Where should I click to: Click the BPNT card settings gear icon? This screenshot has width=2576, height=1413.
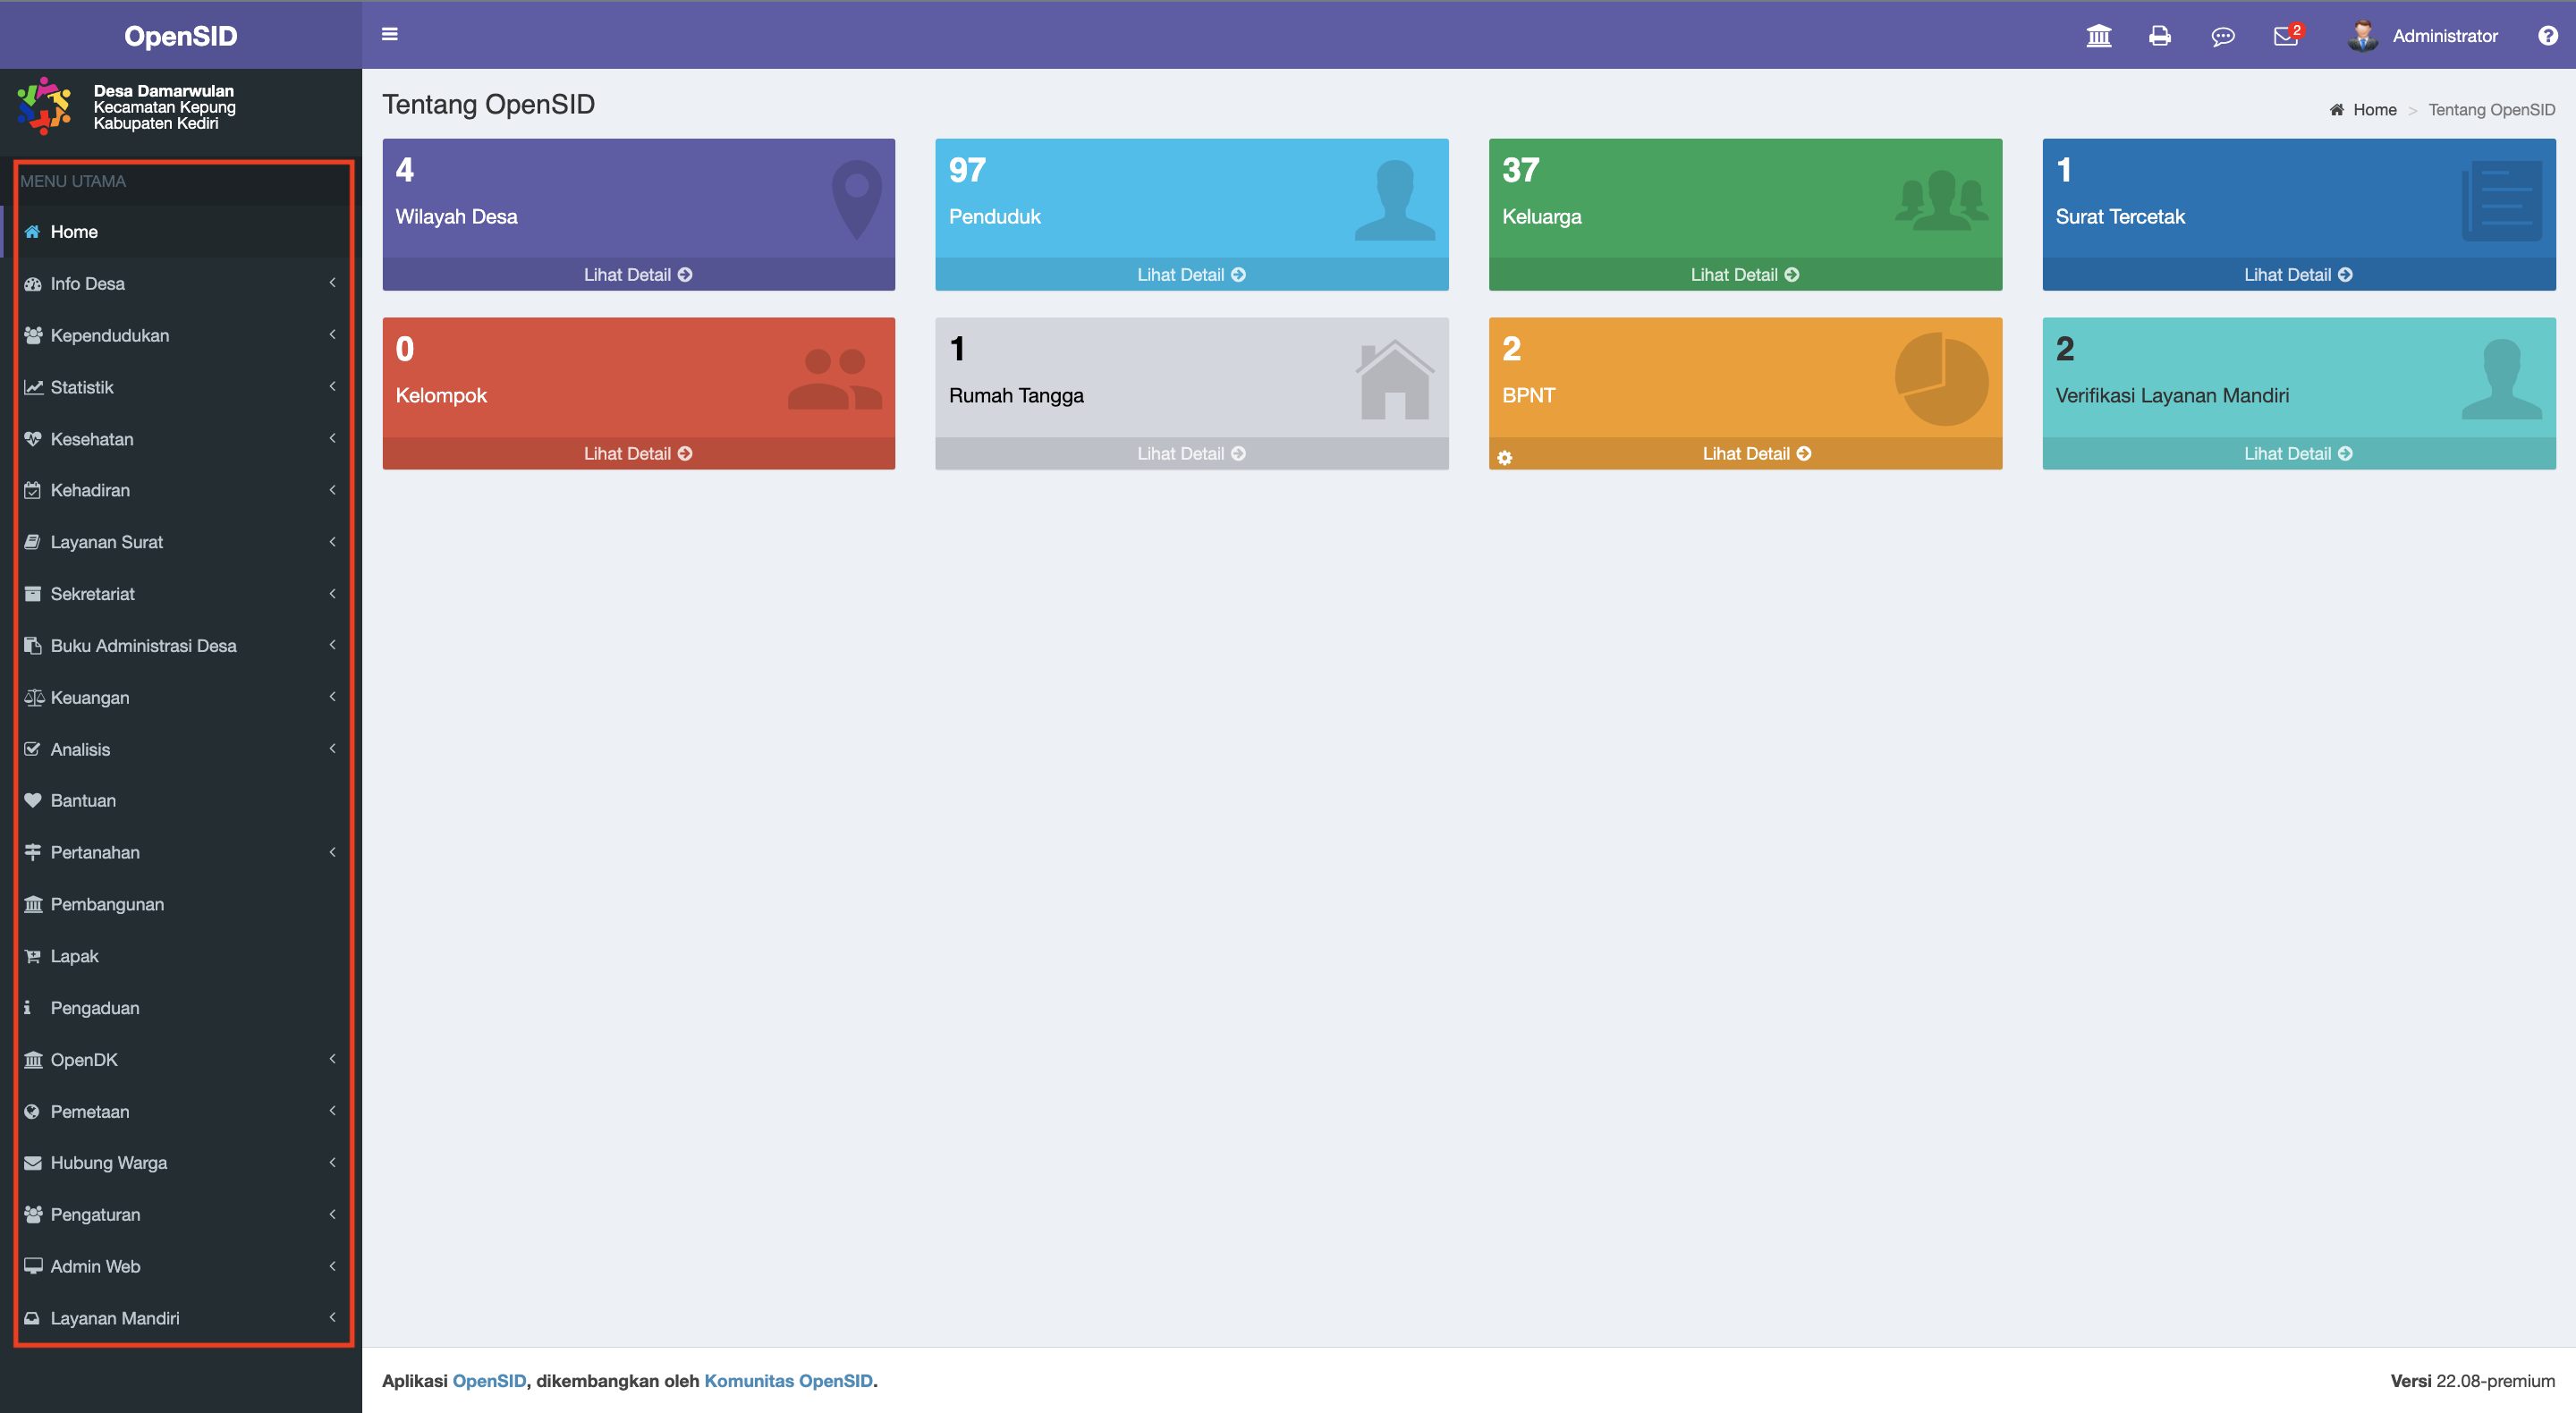(1505, 458)
